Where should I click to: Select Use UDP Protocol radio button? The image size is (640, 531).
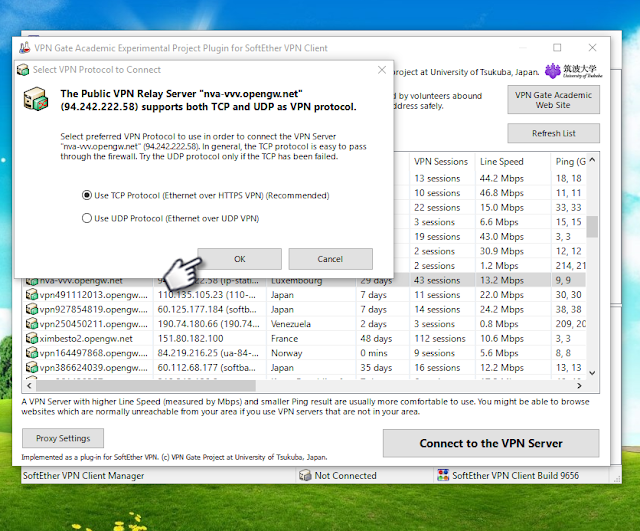click(87, 218)
